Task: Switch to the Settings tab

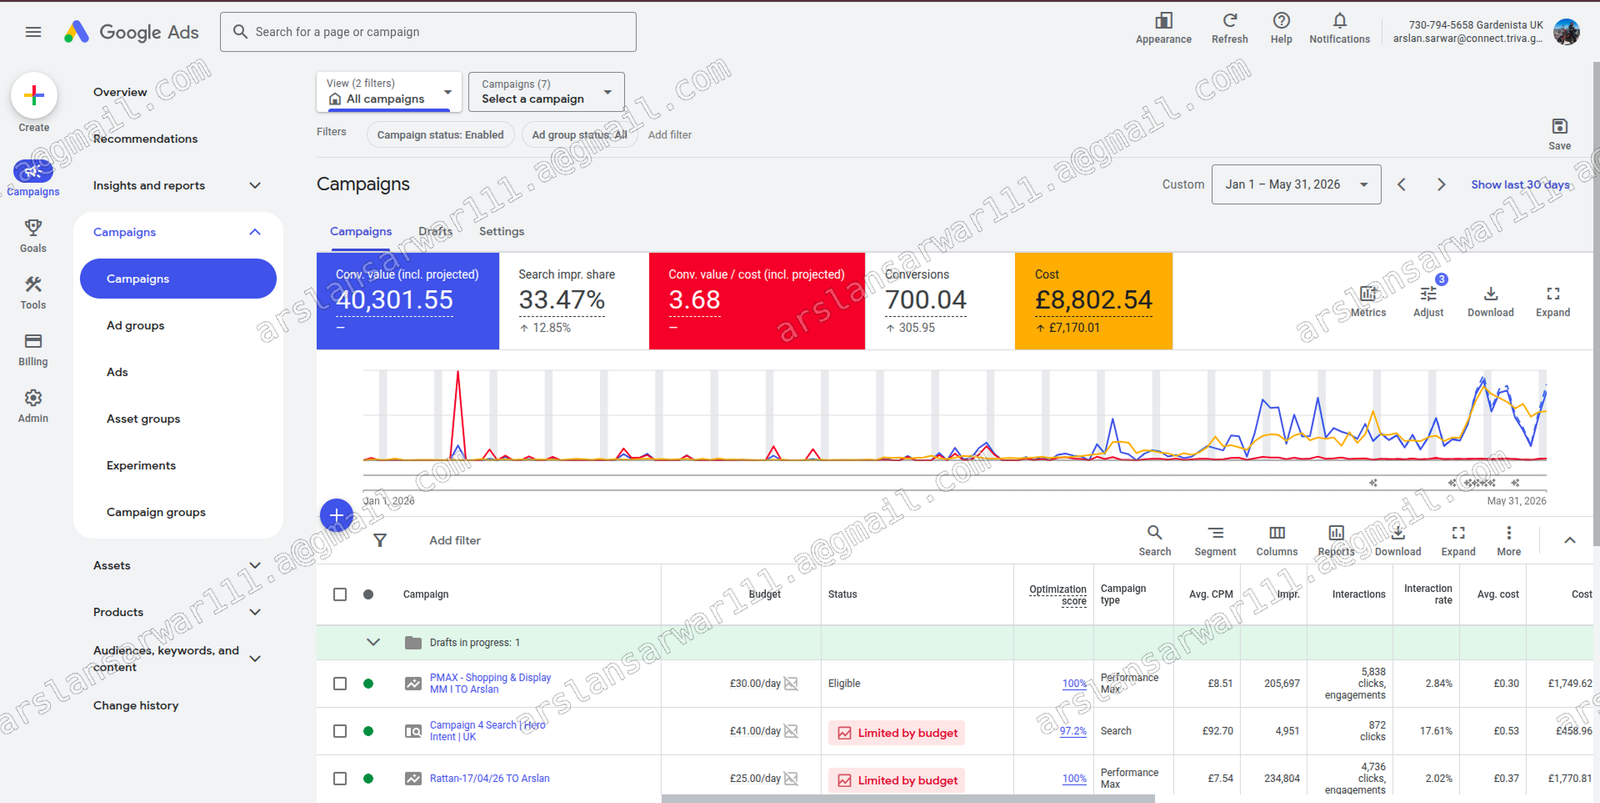Action: (501, 231)
